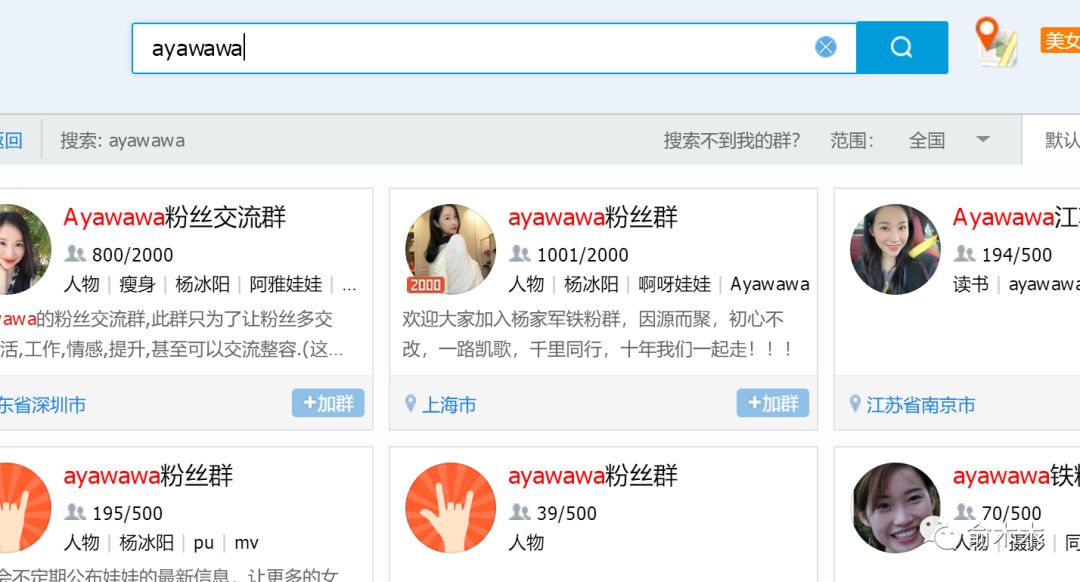Viewport: 1080px width, 582px height.
Task: Select the 读书 tag
Action: [971, 284]
